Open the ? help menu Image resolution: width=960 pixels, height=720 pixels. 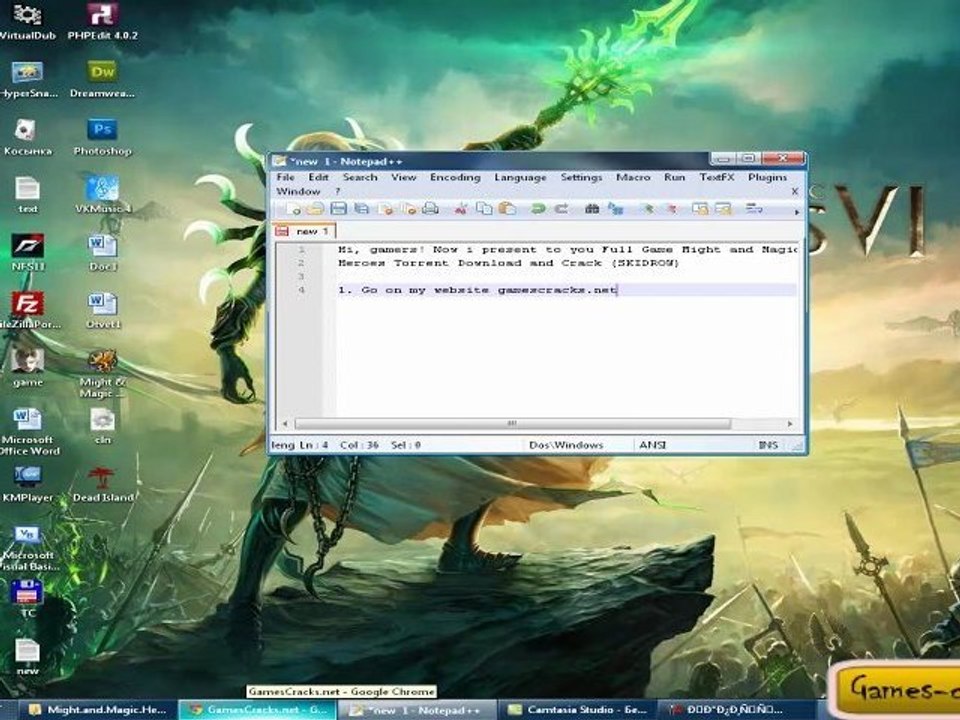tap(337, 192)
